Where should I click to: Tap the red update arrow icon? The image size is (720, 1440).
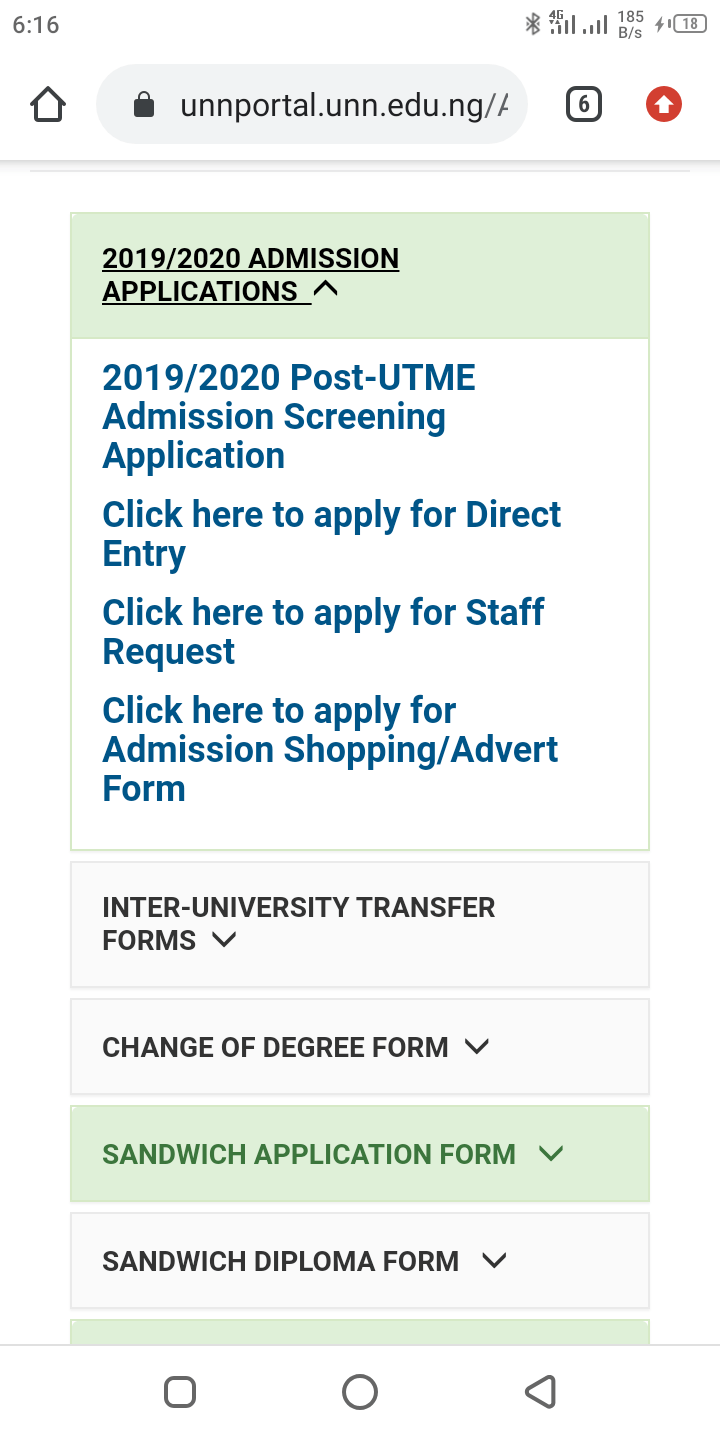coord(664,104)
